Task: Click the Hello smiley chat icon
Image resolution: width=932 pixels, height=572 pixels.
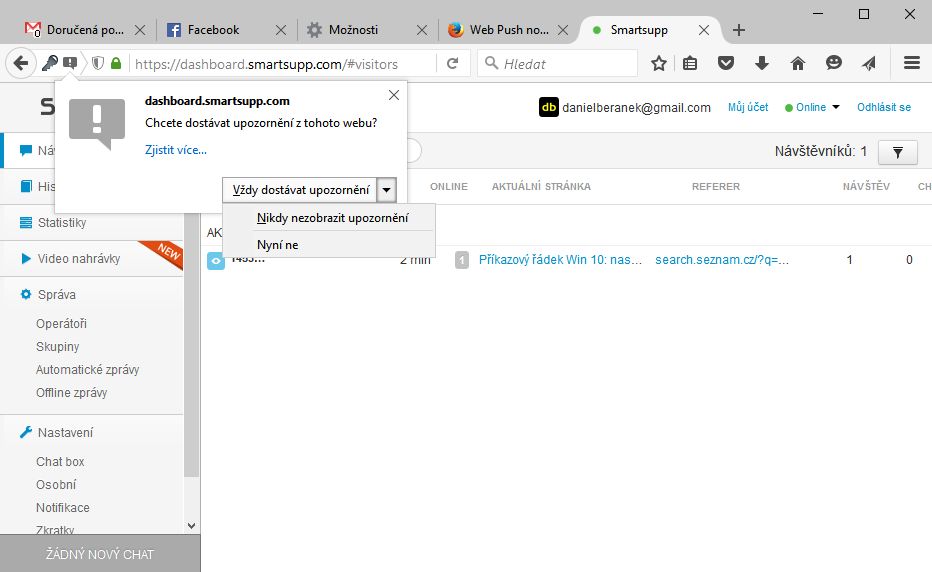Action: (833, 62)
